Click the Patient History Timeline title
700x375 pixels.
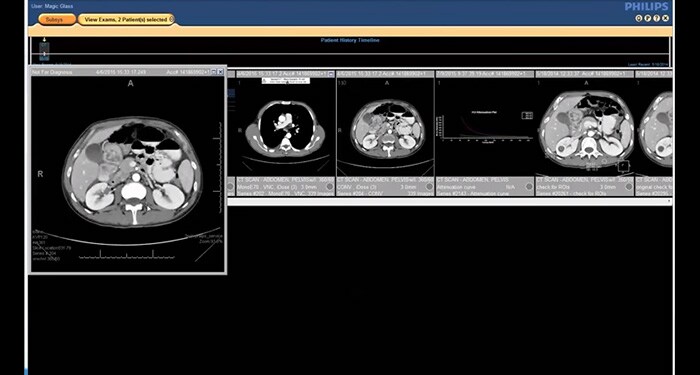click(350, 40)
